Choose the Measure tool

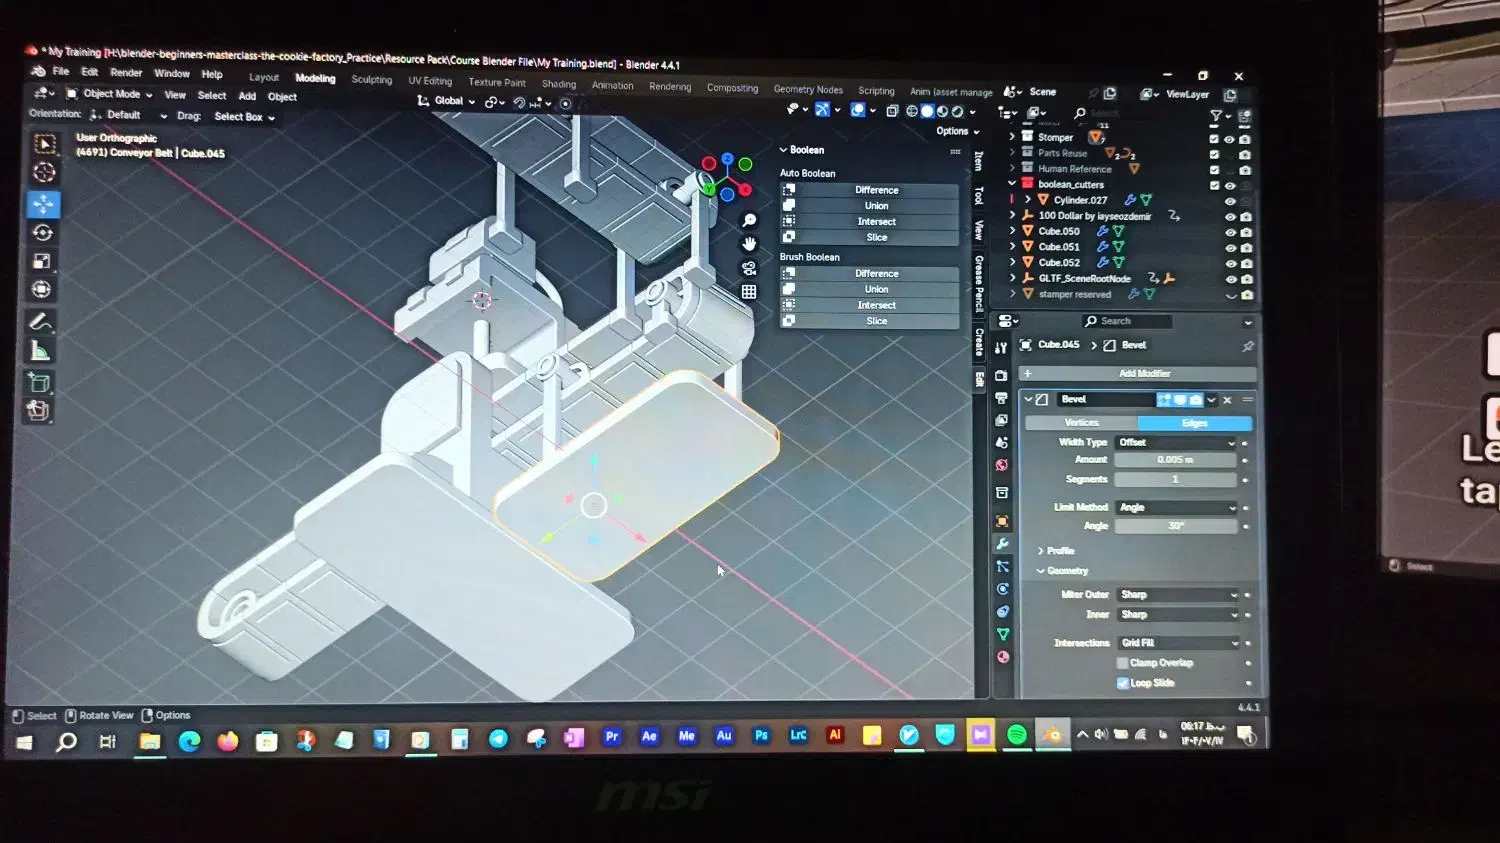(40, 351)
